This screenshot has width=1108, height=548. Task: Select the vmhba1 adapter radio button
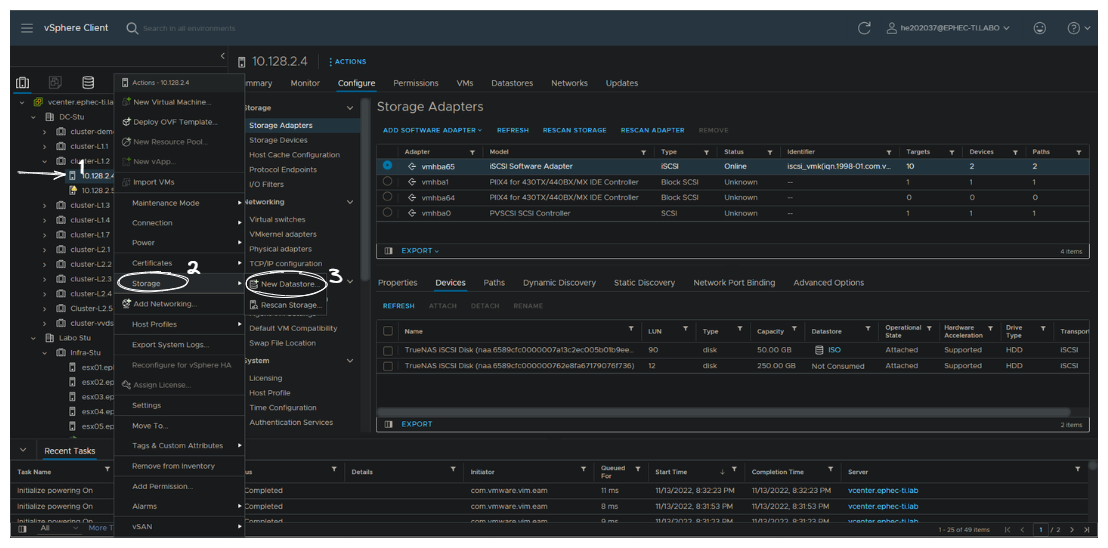click(387, 181)
